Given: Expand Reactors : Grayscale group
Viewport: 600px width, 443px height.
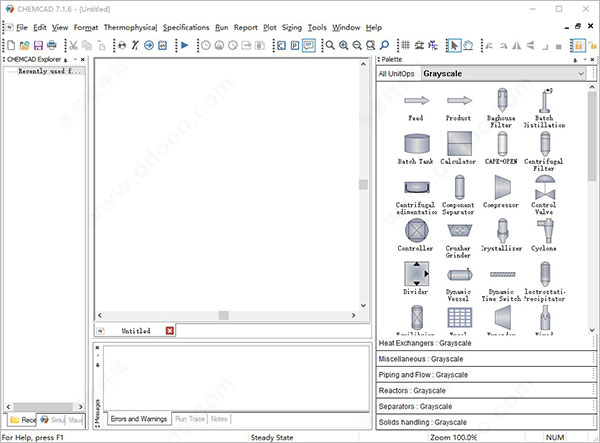Looking at the screenshot, I should click(484, 391).
